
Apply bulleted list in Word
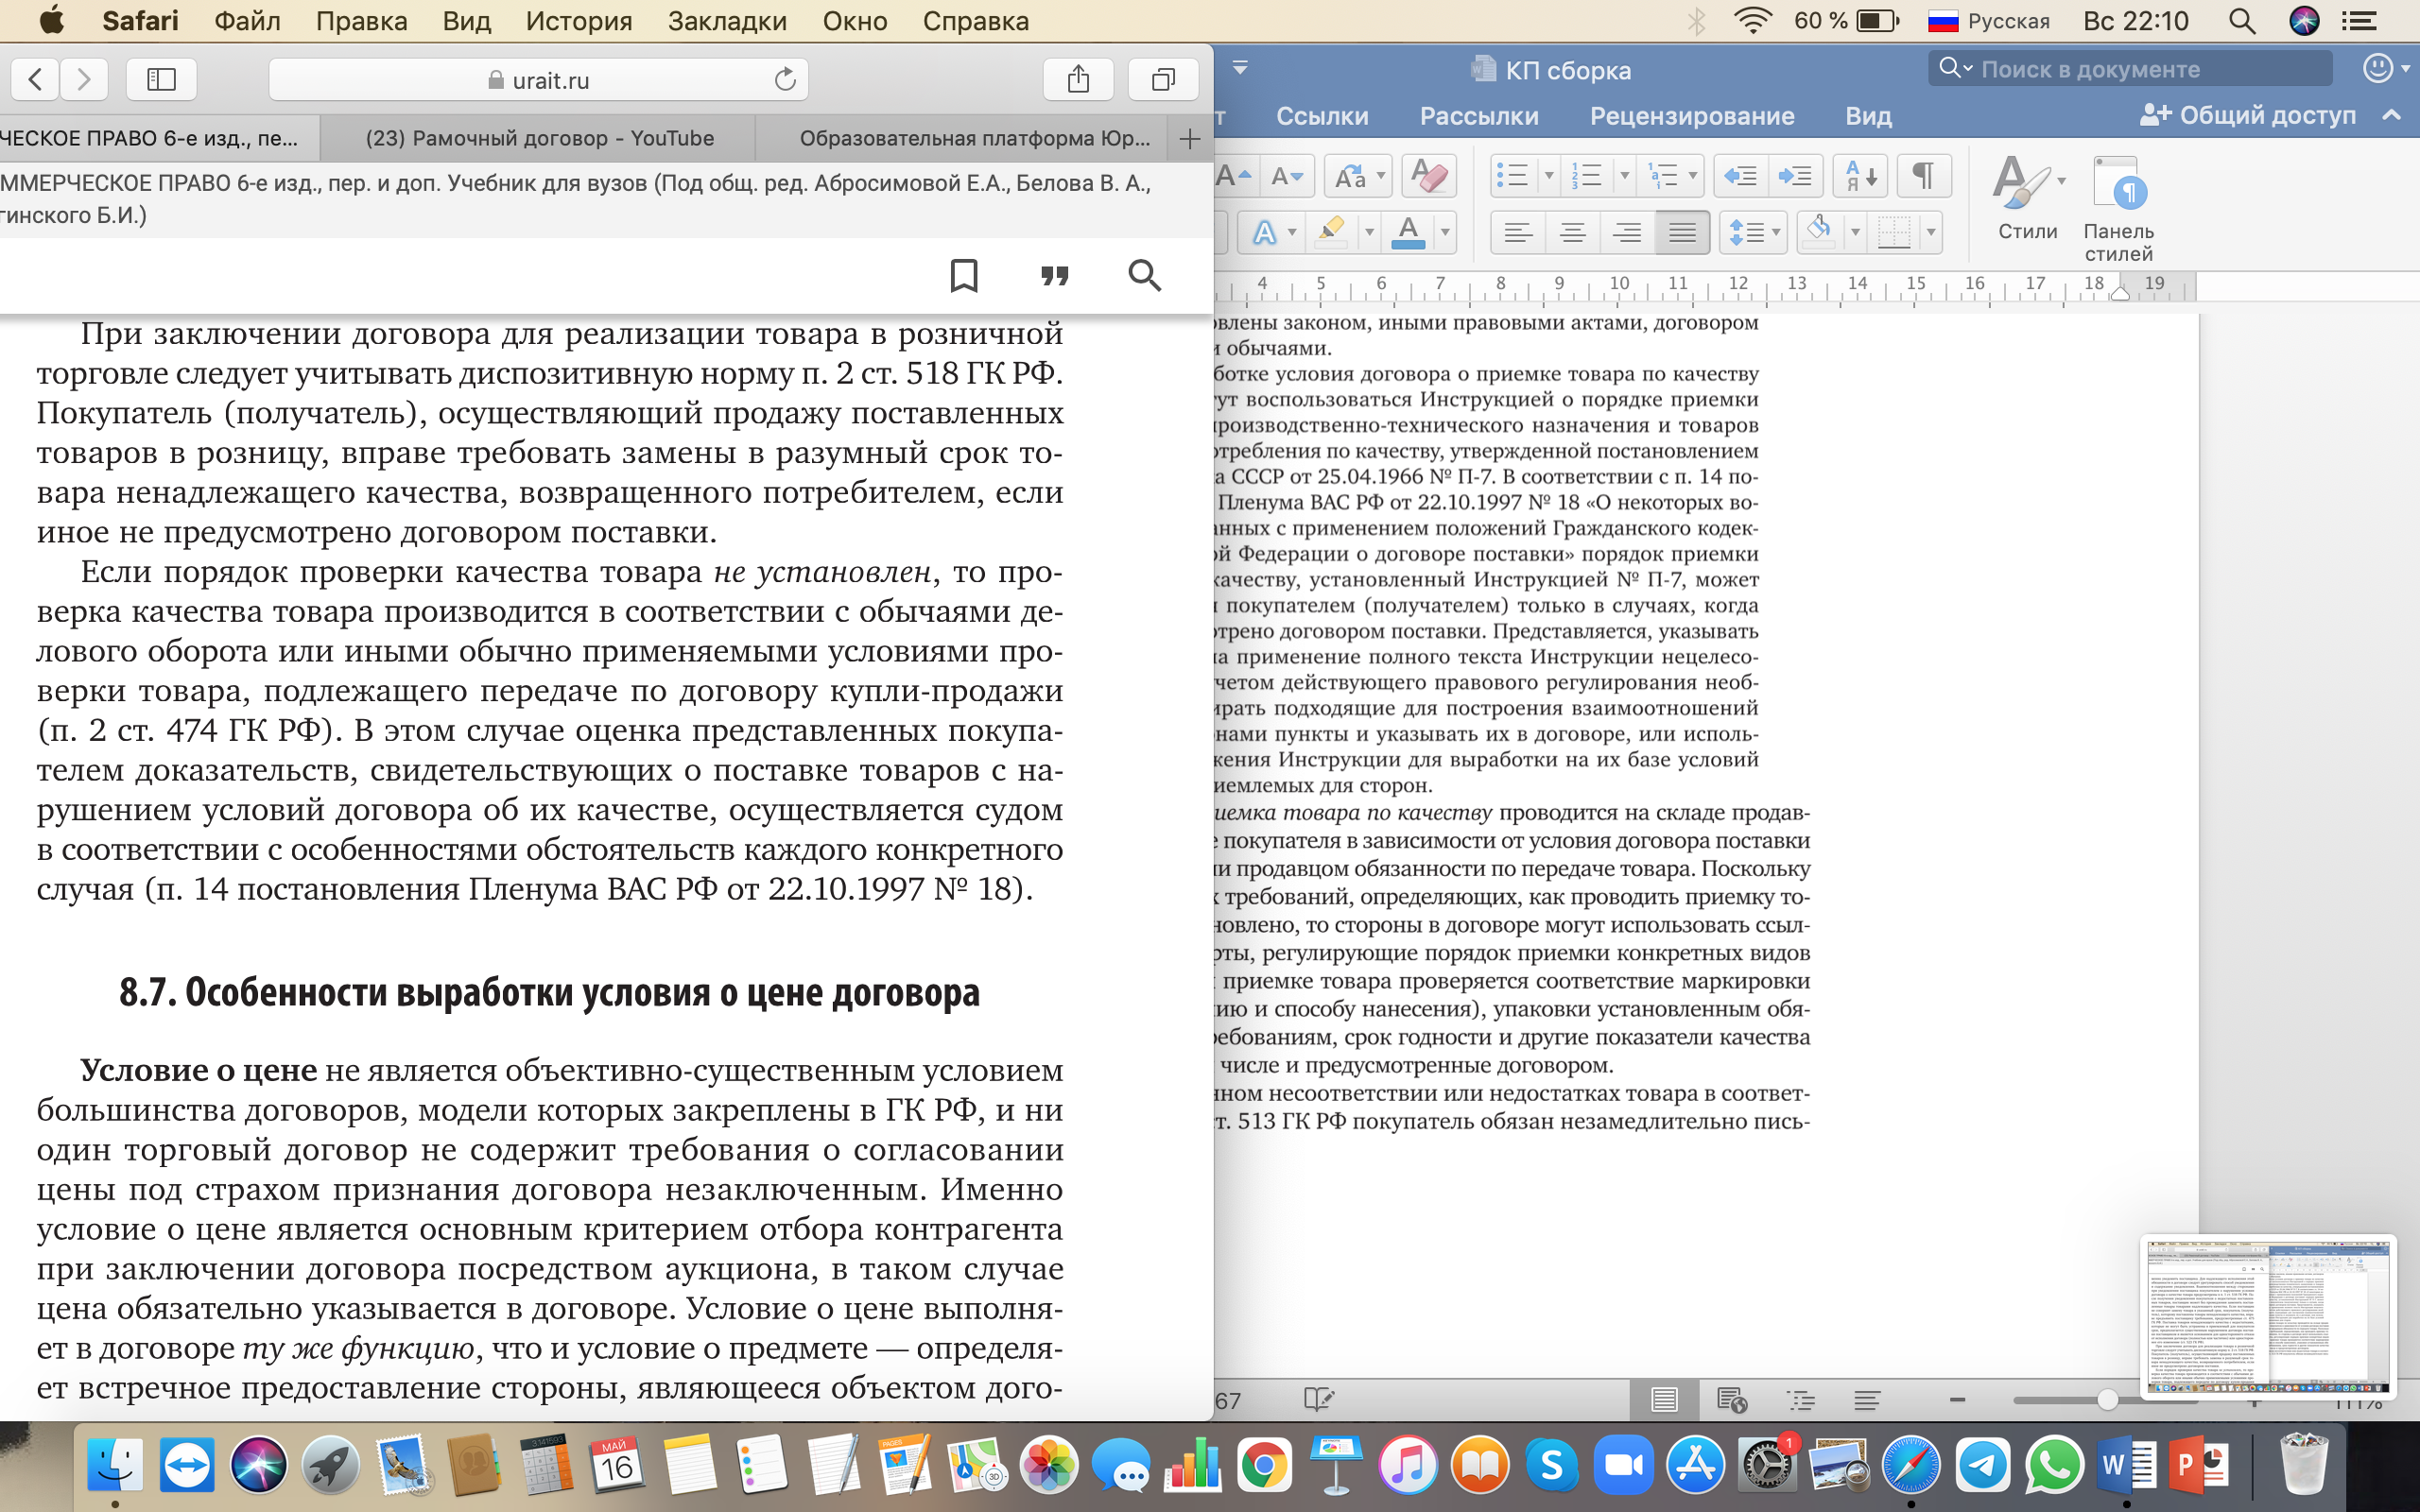coord(1512,176)
